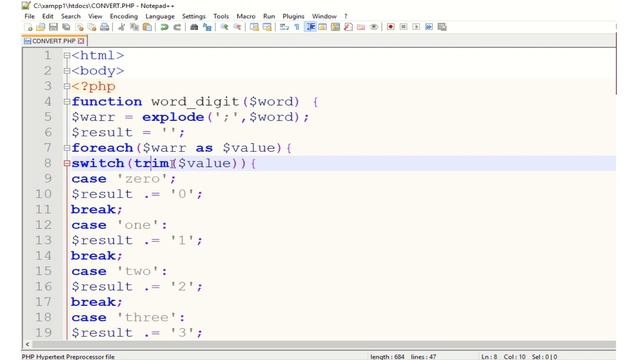Image resolution: width=640 pixels, height=360 pixels.
Task: Select the CONVERT.PHP document tab
Action: click(x=54, y=41)
